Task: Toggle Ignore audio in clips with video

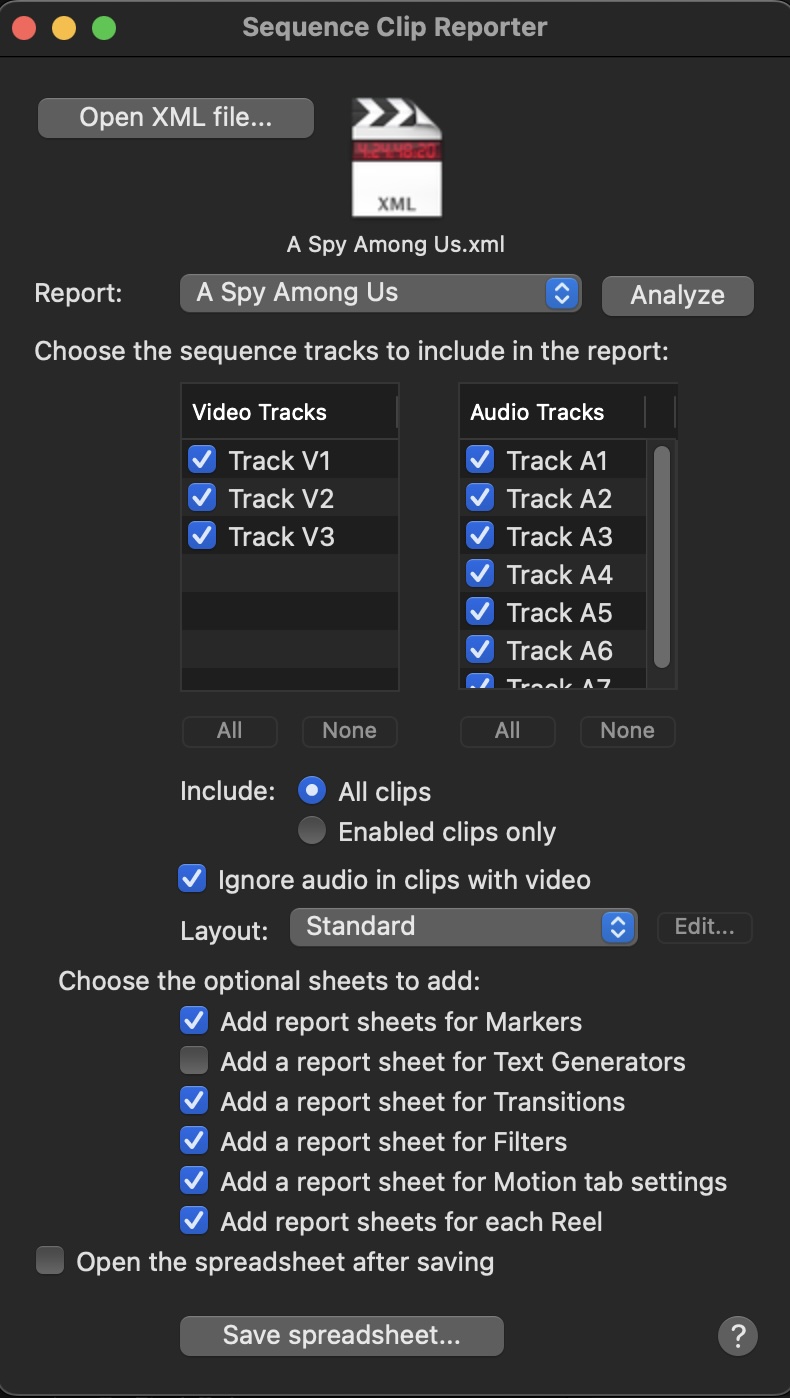Action: [x=191, y=878]
